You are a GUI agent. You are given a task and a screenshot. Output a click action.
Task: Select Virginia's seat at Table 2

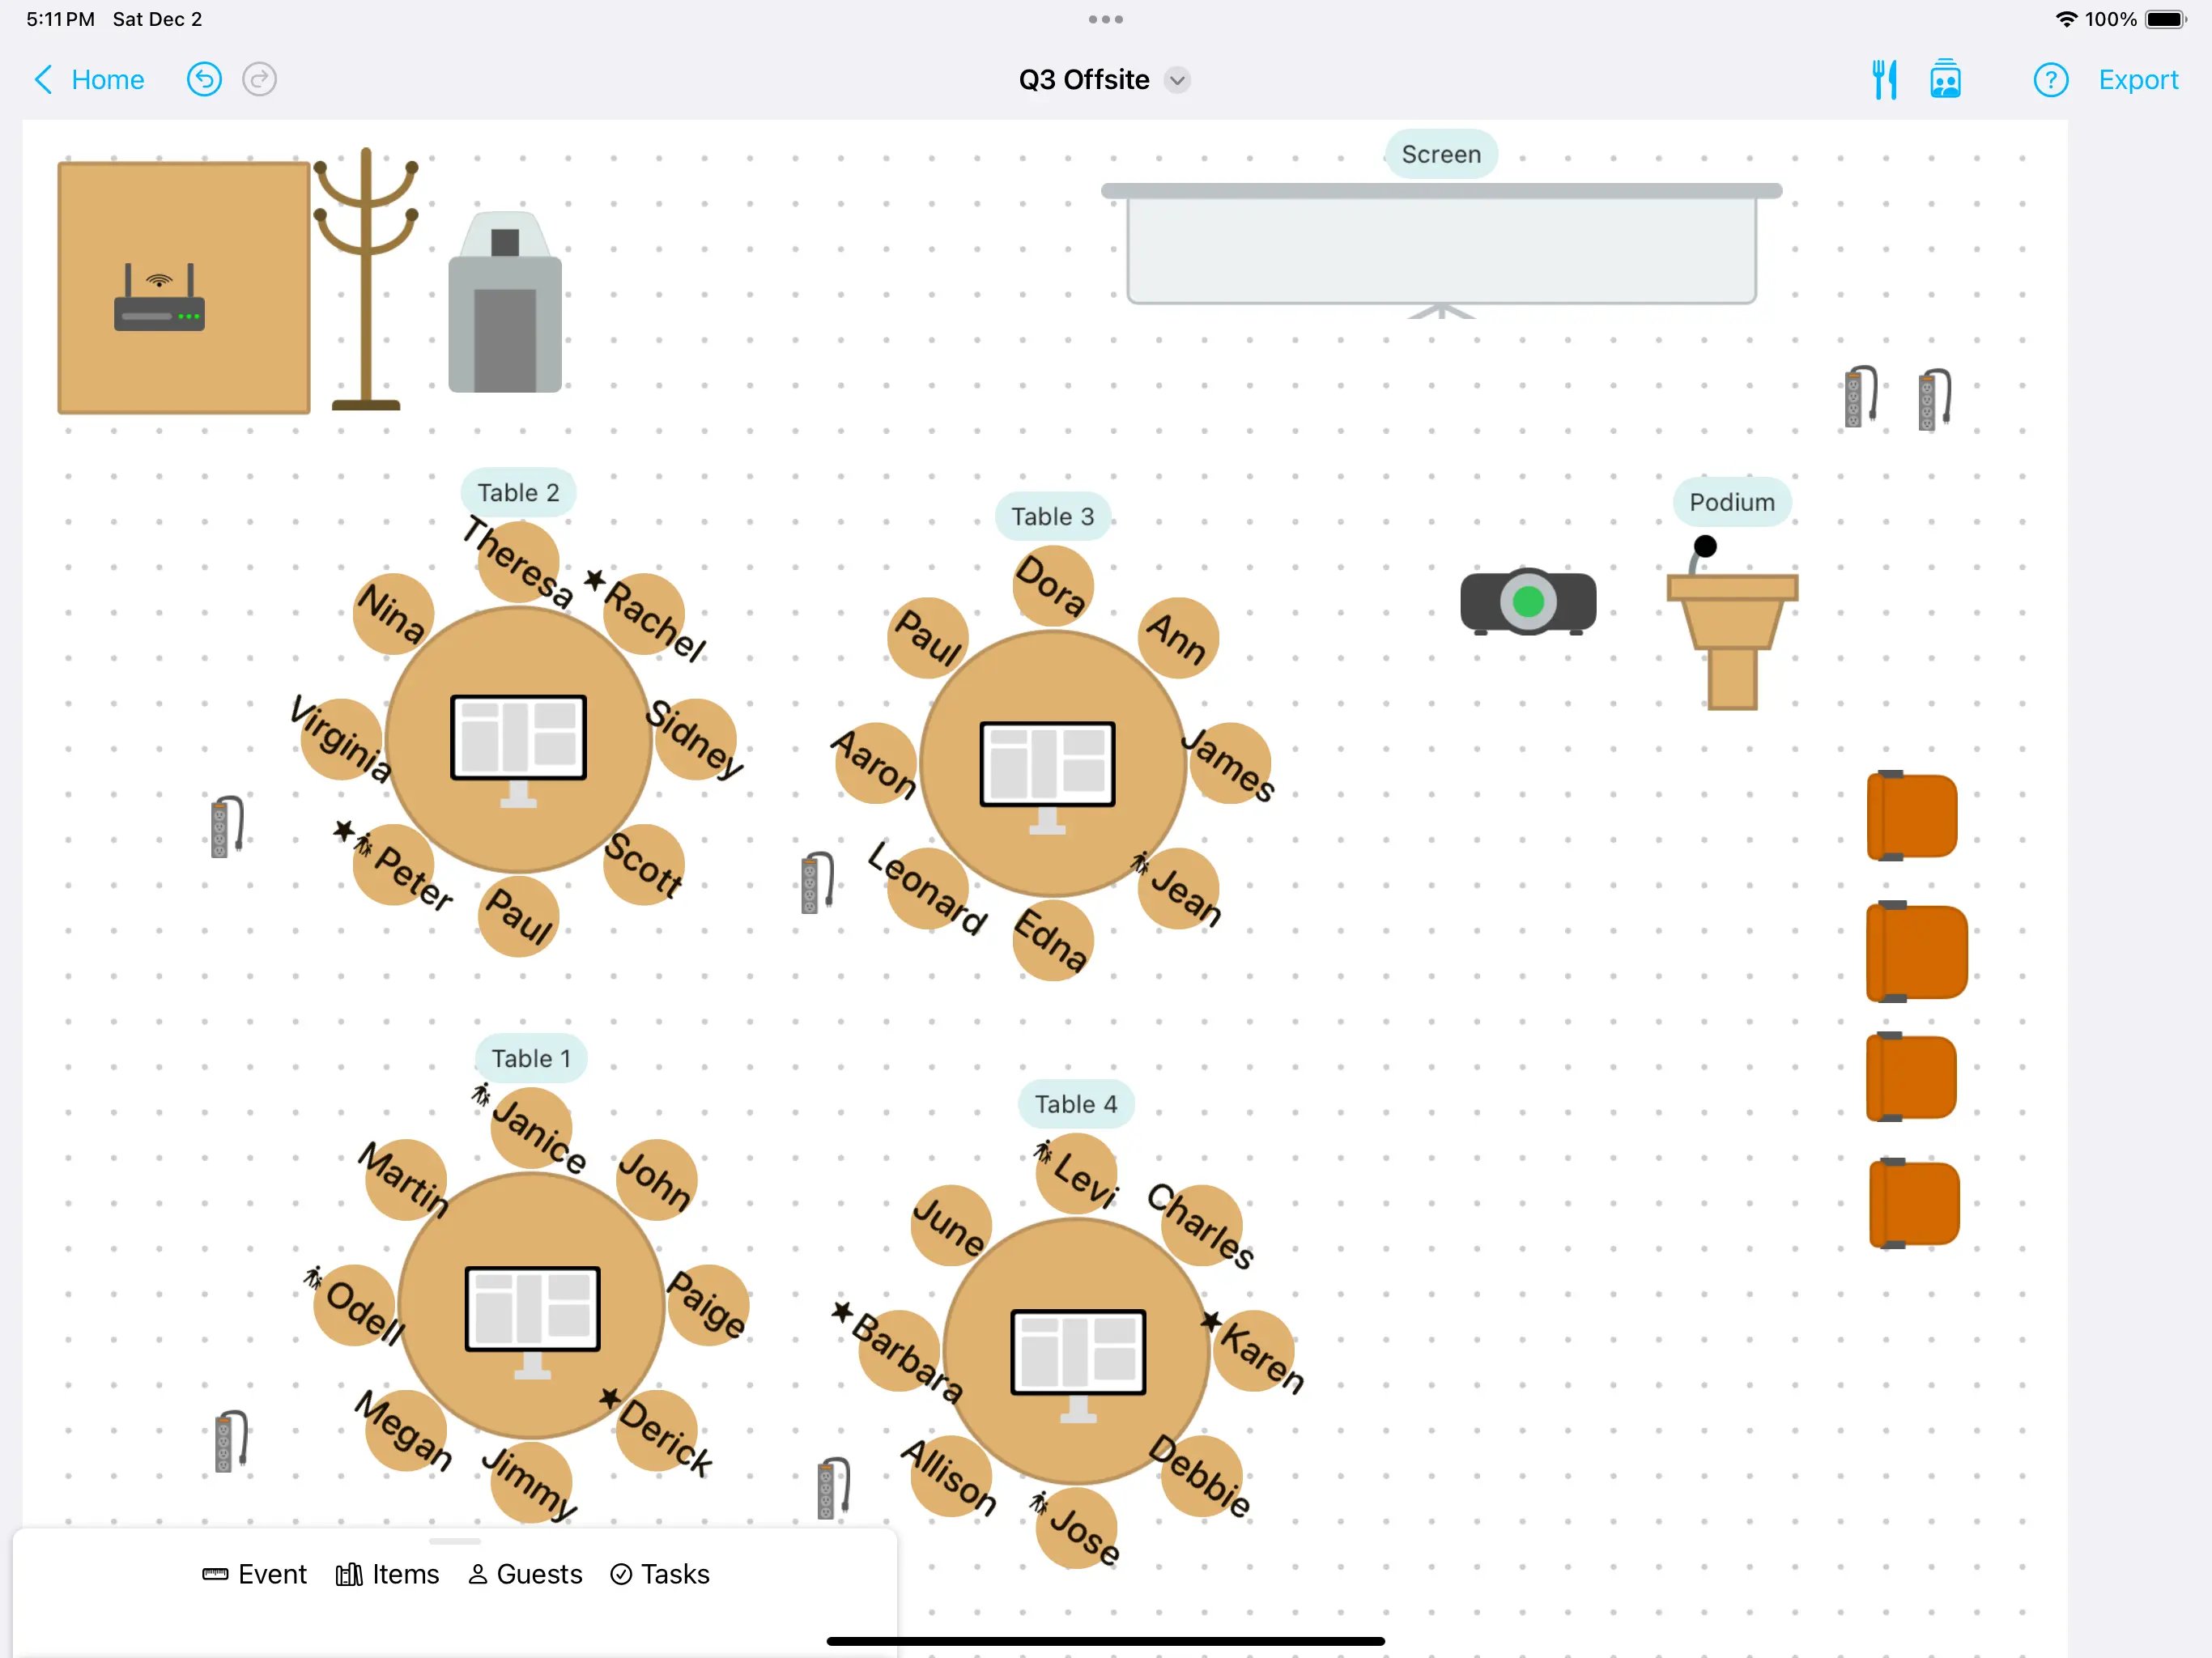coord(341,739)
